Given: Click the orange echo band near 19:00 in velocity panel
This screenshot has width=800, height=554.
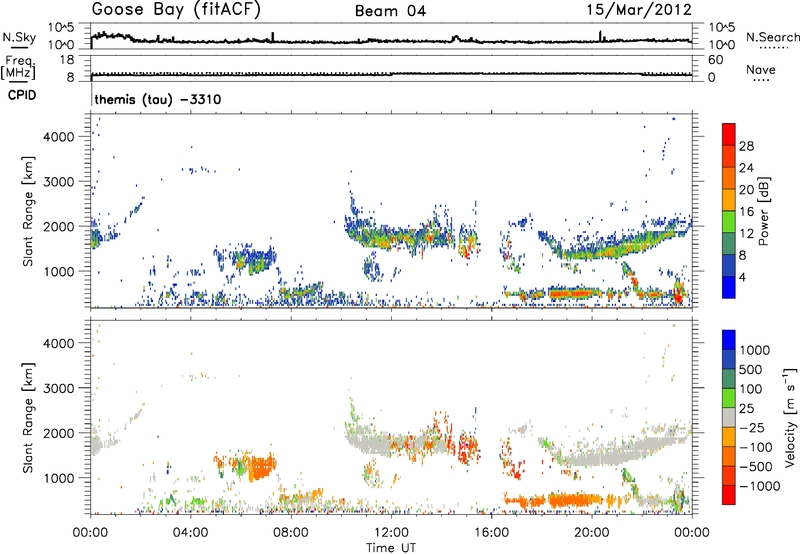Looking at the screenshot, I should click(x=574, y=500).
